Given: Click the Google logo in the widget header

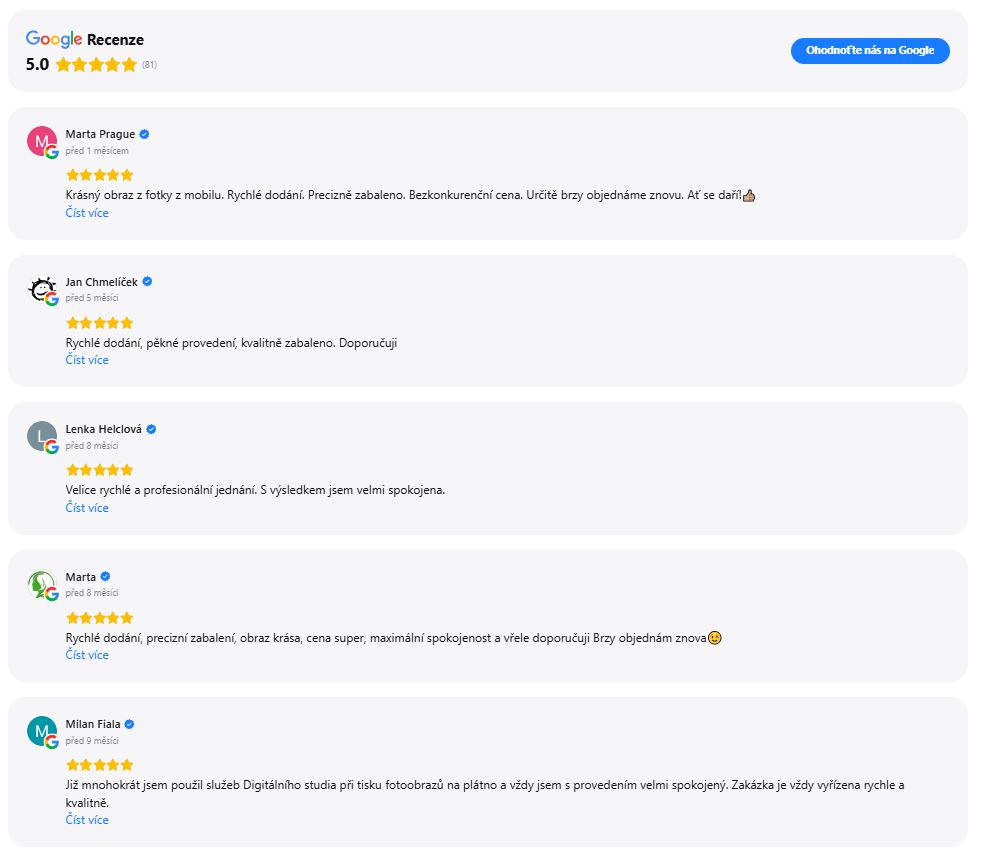Looking at the screenshot, I should tap(53, 36).
